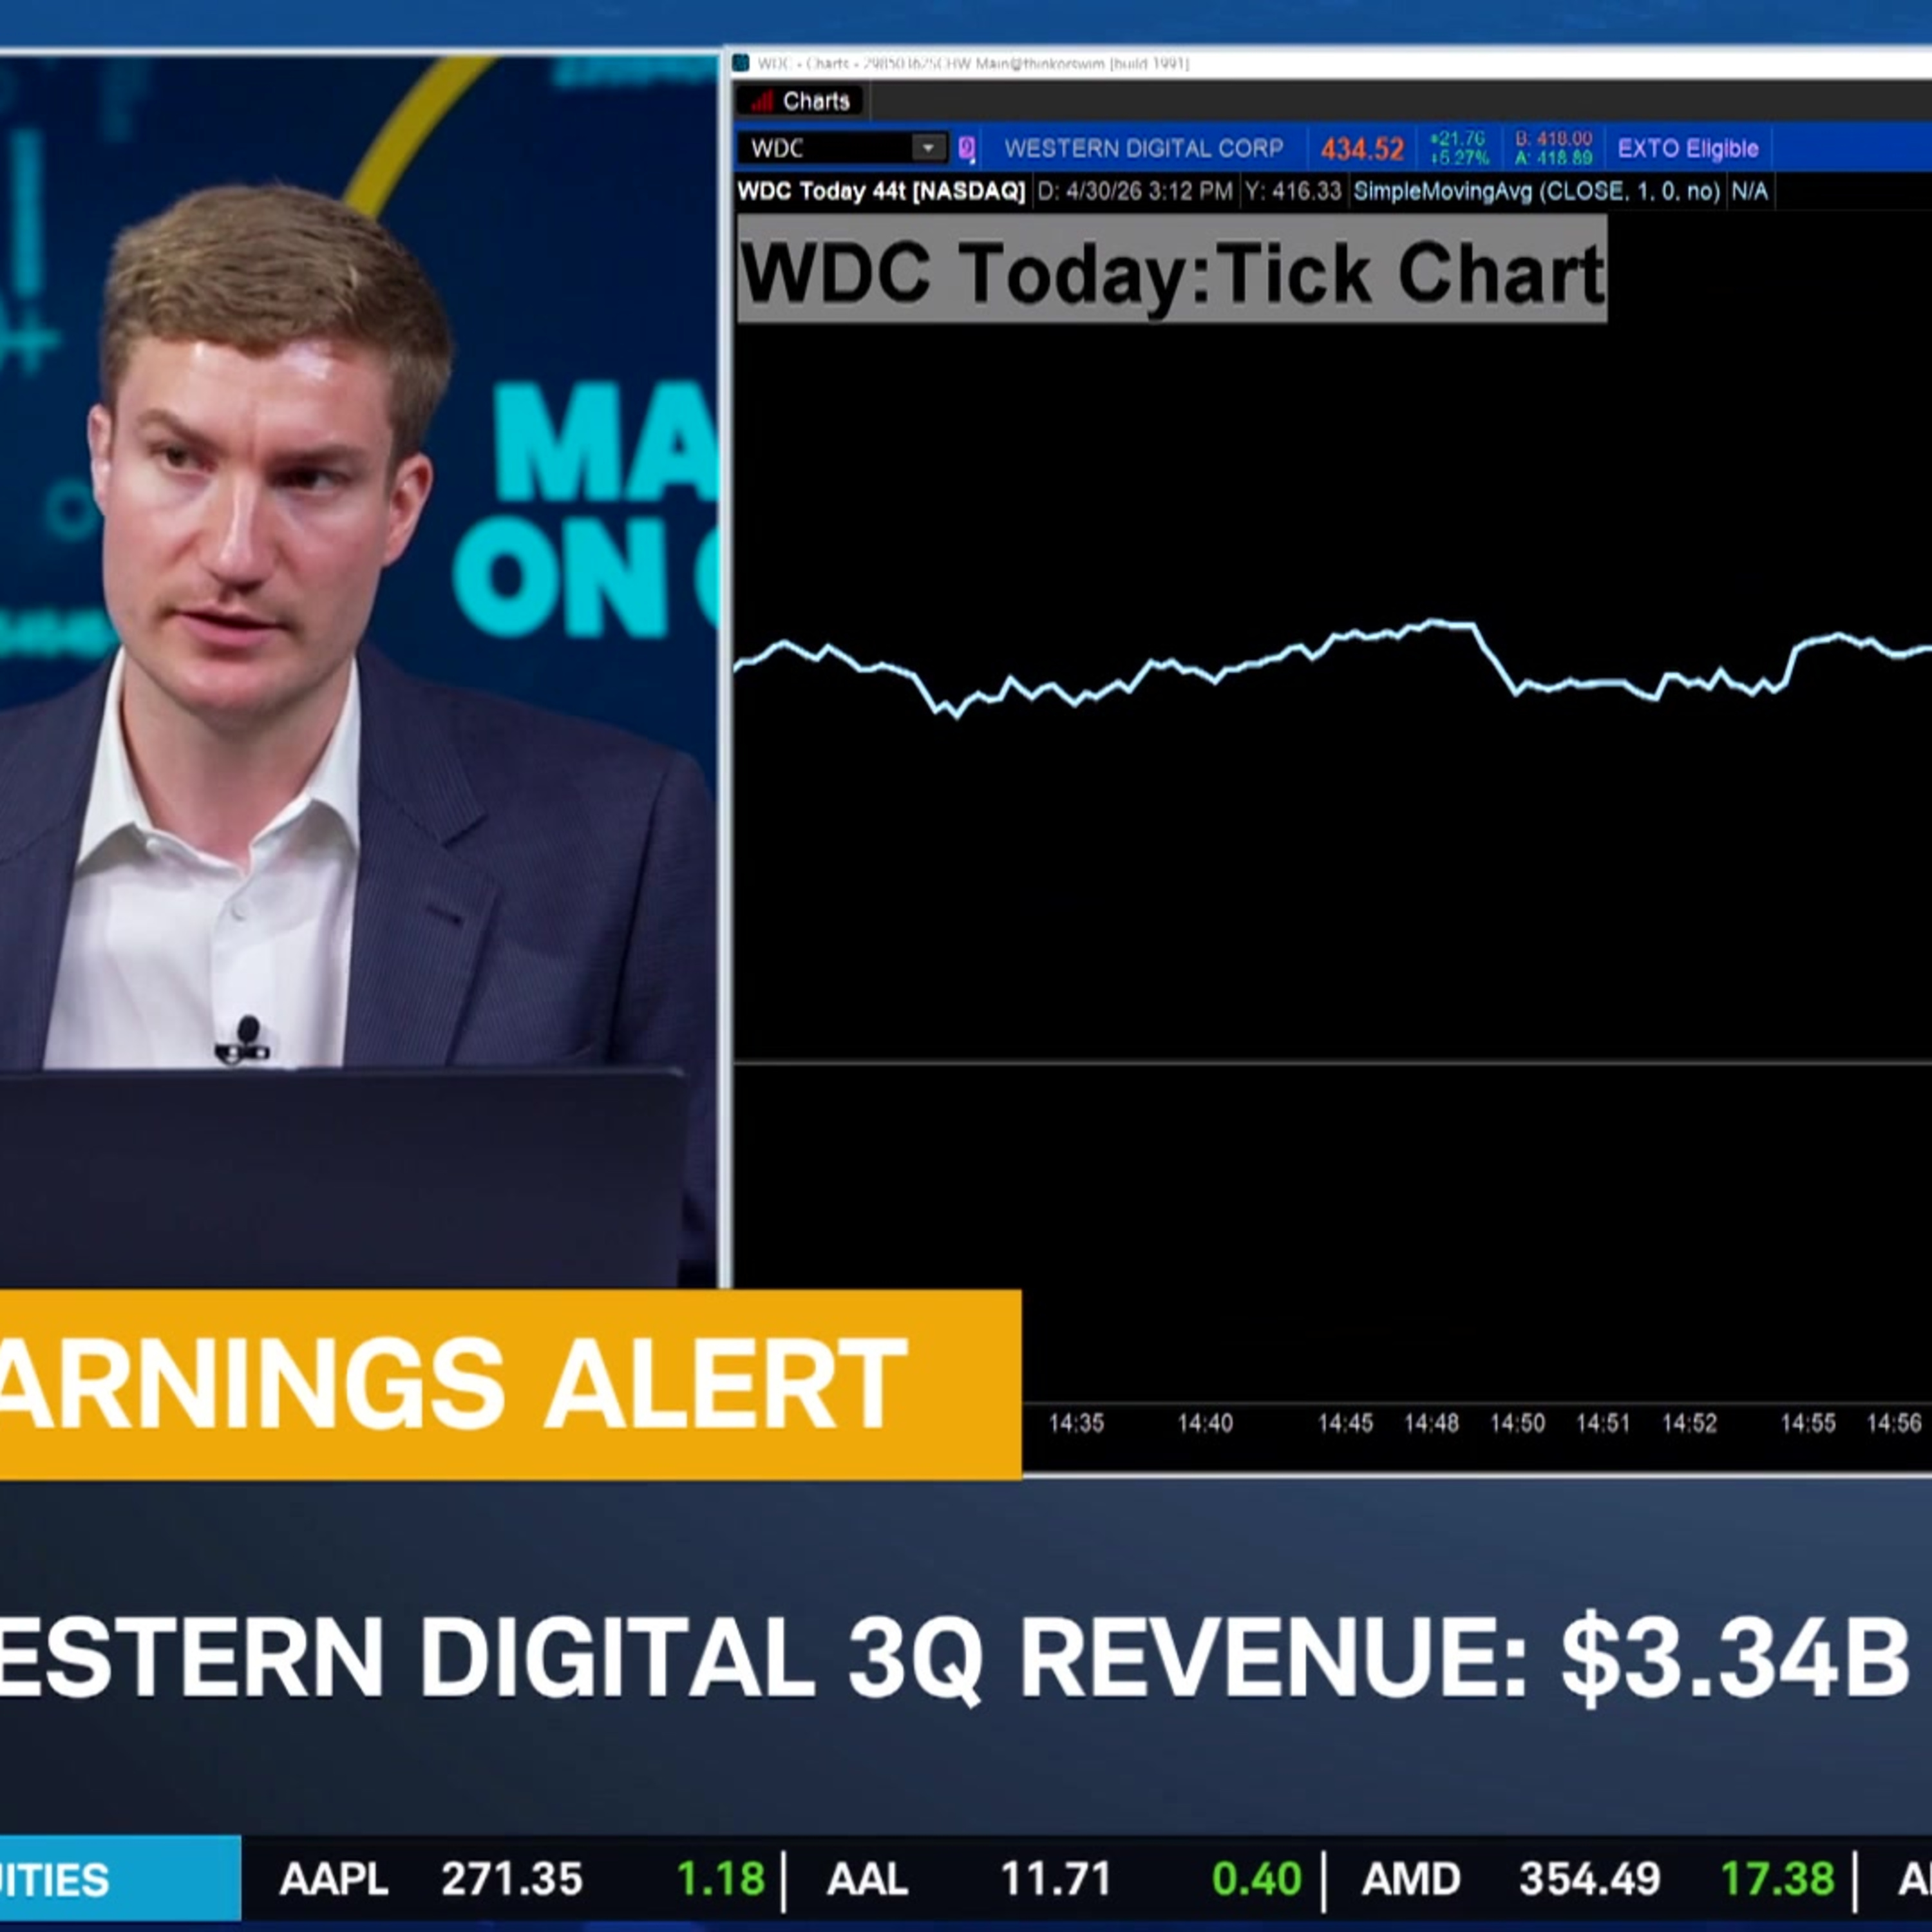Click the AMD quote in bottom ticker

pyautogui.click(x=1598, y=1879)
